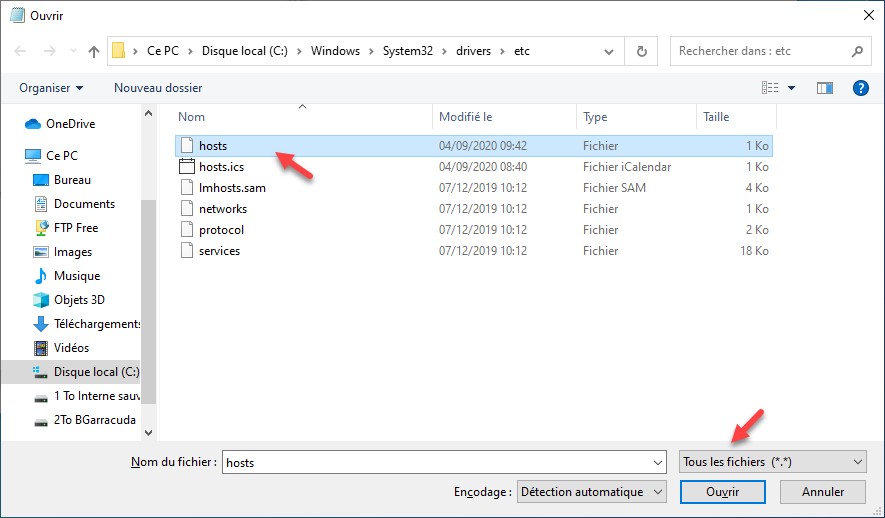Expand the address bar history dropdown
The width and height of the screenshot is (885, 518).
[612, 51]
